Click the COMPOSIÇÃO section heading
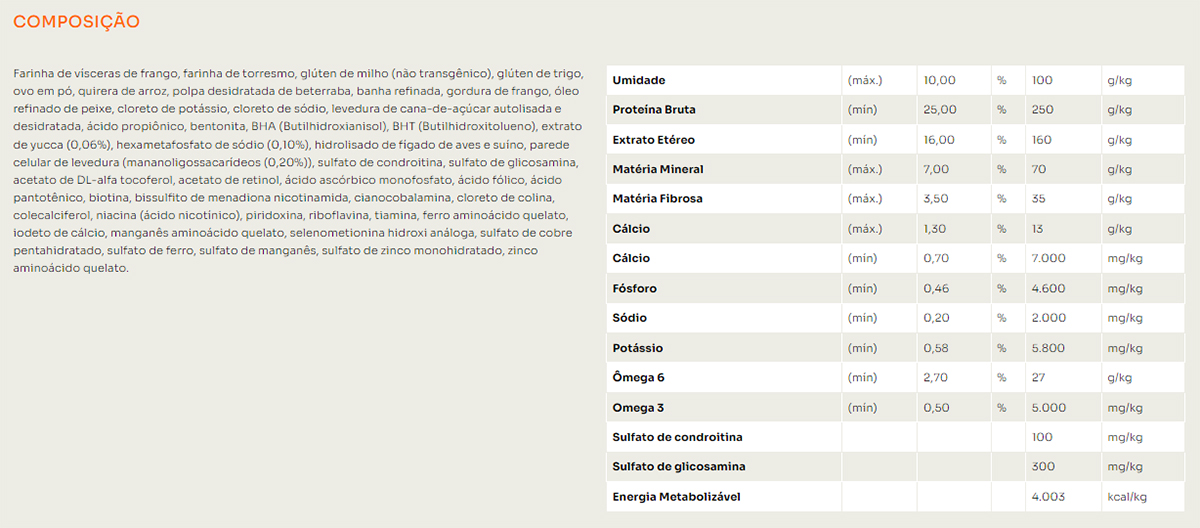This screenshot has width=1200, height=528. [76, 21]
